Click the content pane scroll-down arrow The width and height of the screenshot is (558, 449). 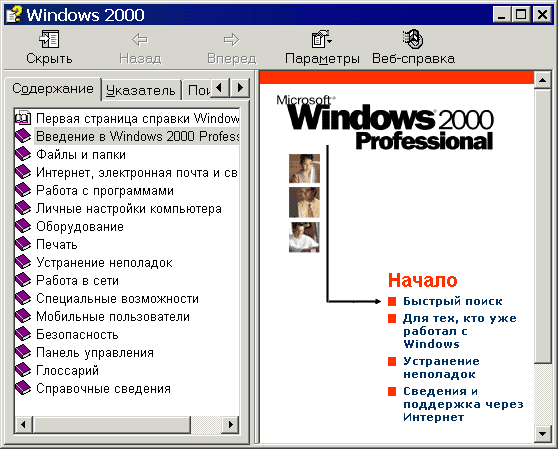coord(542,434)
